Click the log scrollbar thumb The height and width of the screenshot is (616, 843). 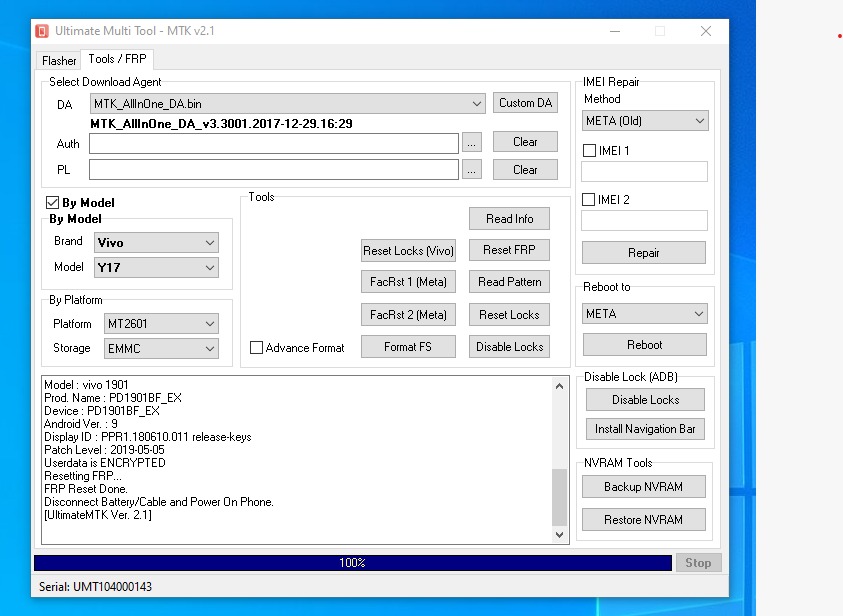[559, 497]
